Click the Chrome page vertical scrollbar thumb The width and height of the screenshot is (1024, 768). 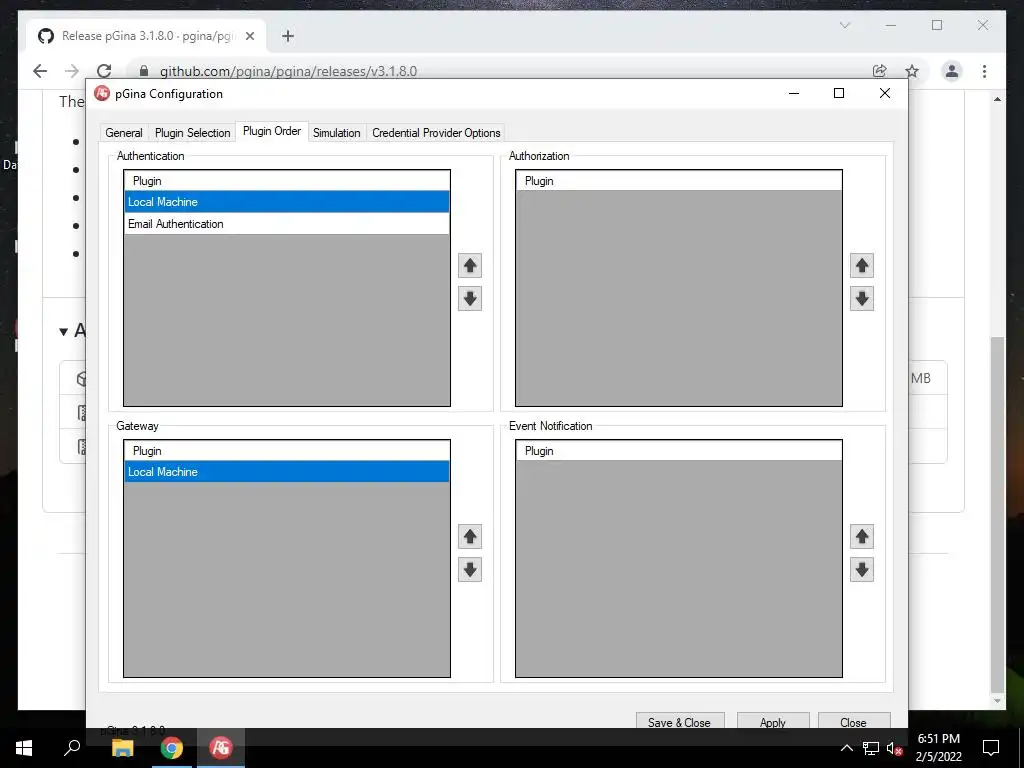click(997, 514)
